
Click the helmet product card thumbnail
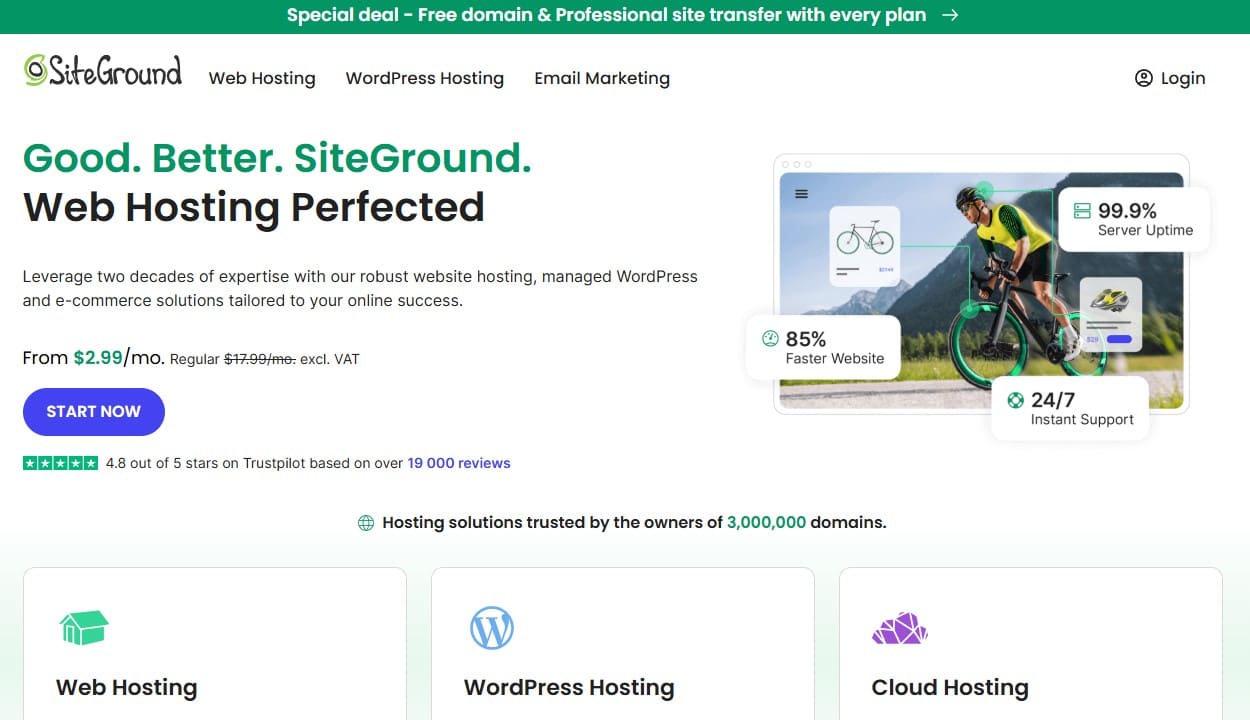pyautogui.click(x=1111, y=315)
